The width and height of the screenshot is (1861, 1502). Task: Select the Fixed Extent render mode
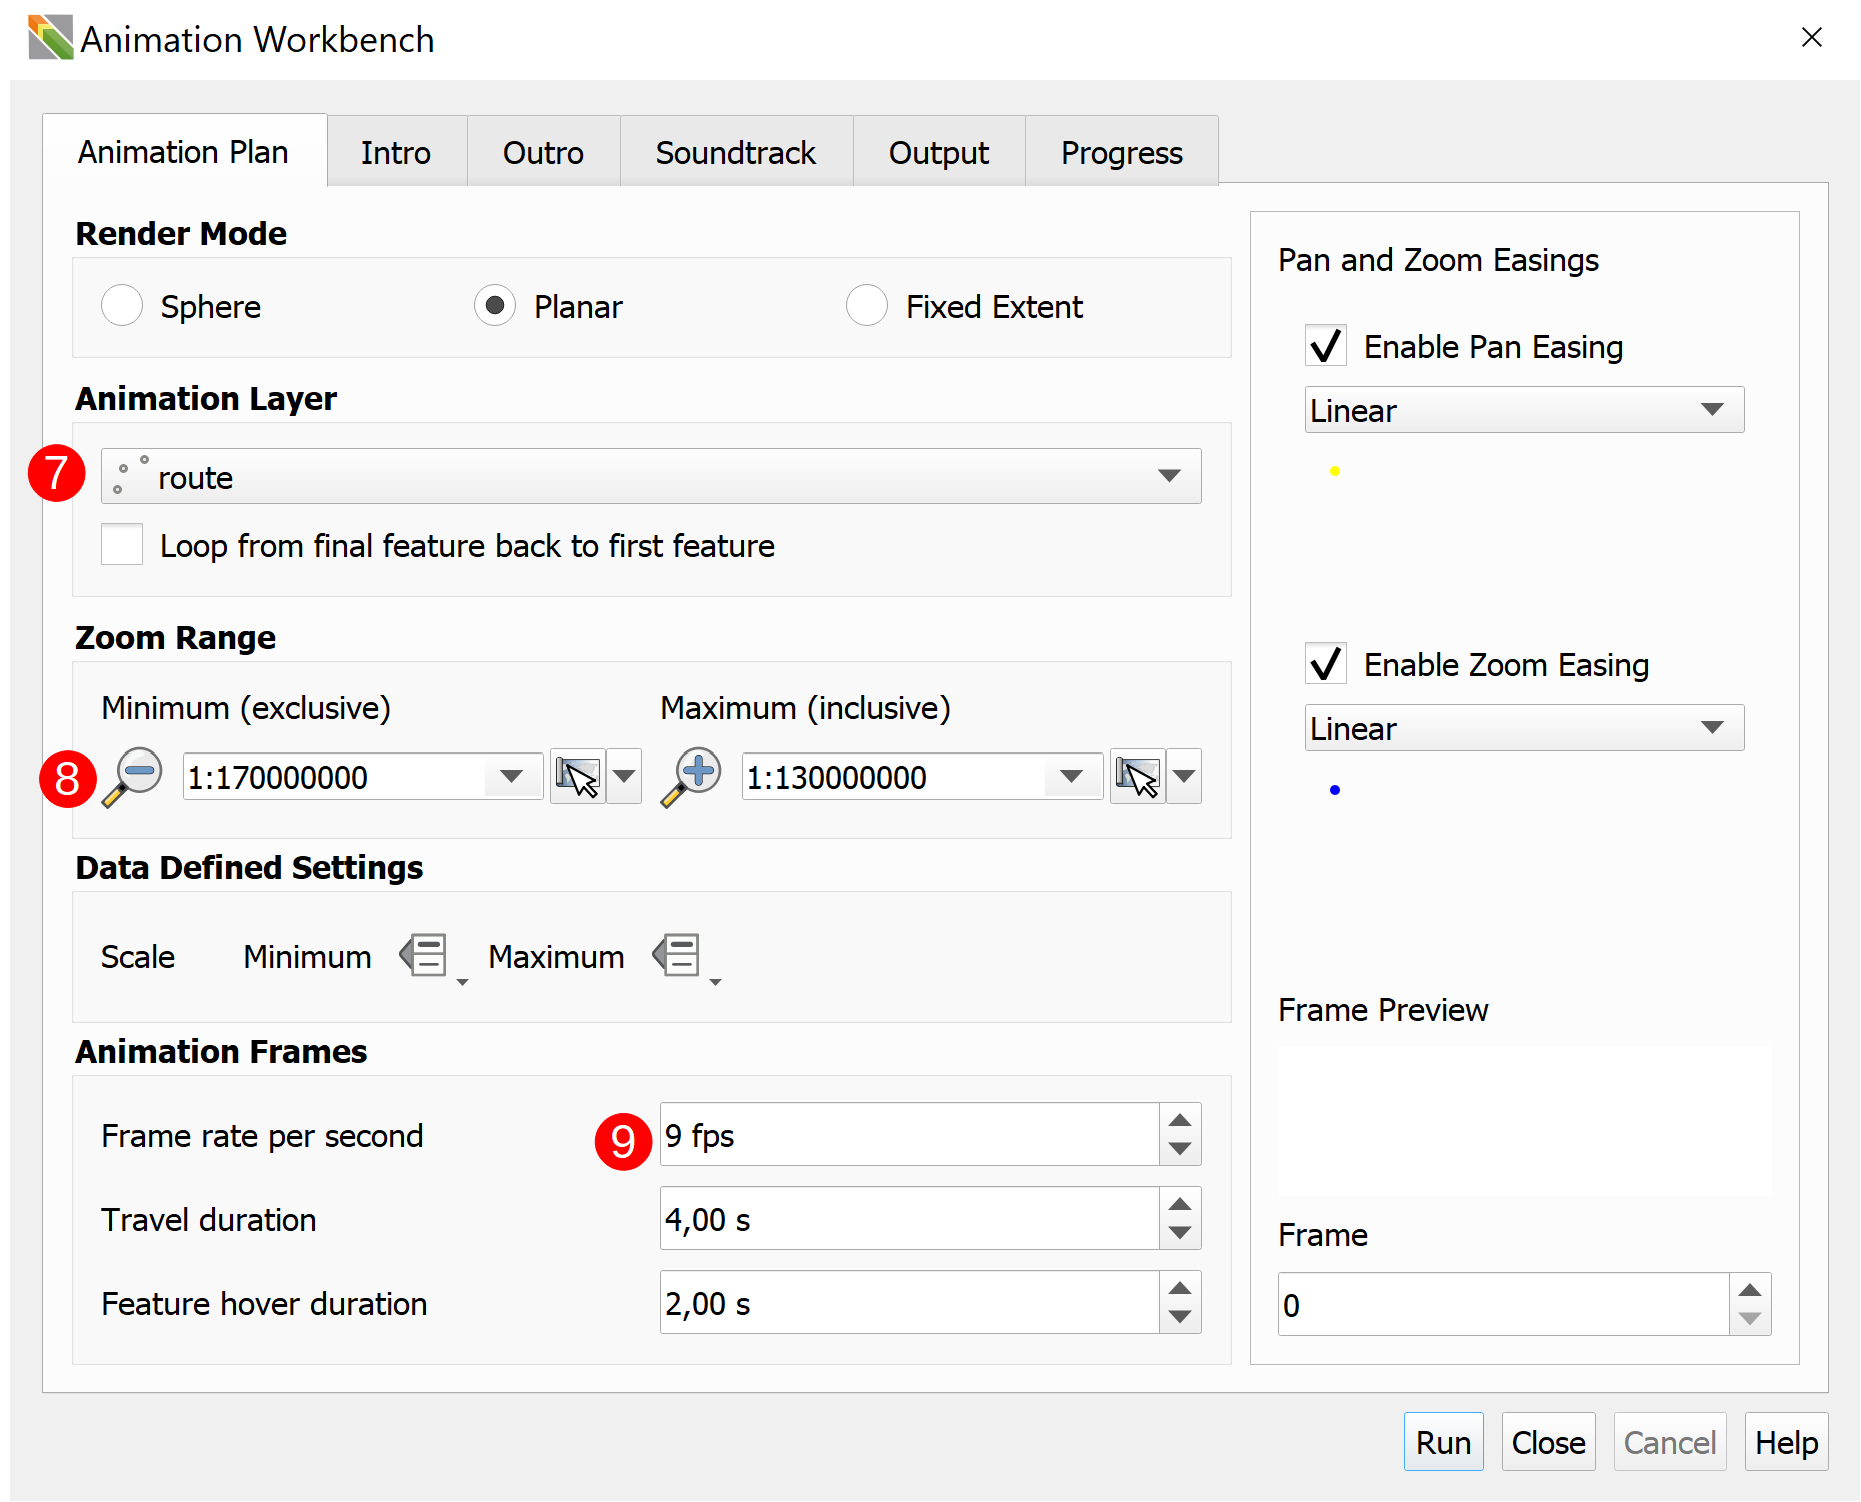click(867, 306)
